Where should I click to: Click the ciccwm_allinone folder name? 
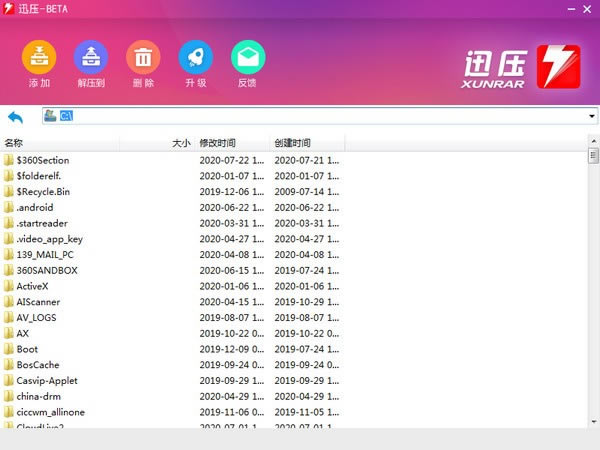51,412
